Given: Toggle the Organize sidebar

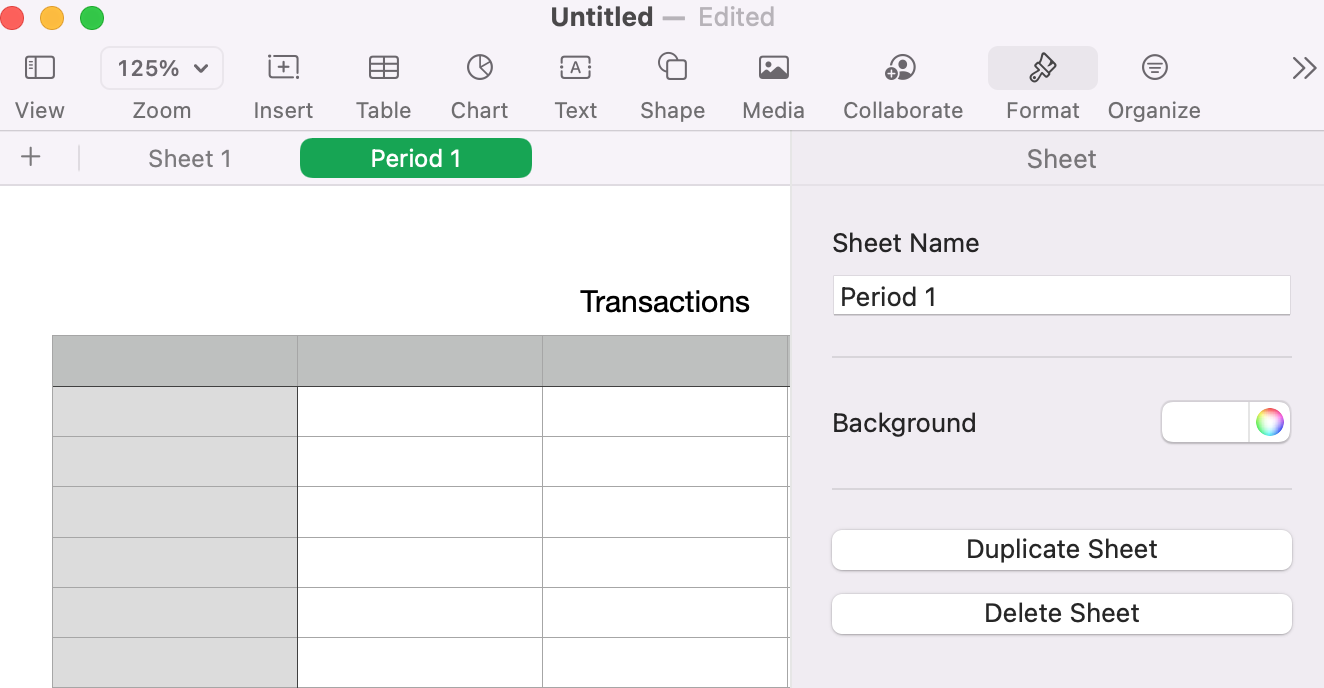Looking at the screenshot, I should click(x=1154, y=68).
